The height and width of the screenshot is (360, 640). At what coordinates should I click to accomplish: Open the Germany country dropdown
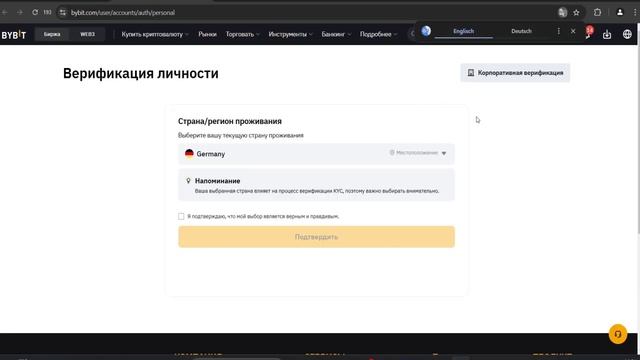point(316,154)
